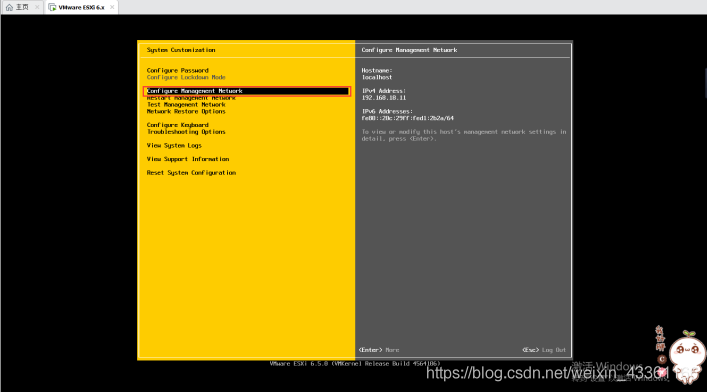Click the System Customization heading
Viewport: 708px width, 392px height.
click(181, 50)
